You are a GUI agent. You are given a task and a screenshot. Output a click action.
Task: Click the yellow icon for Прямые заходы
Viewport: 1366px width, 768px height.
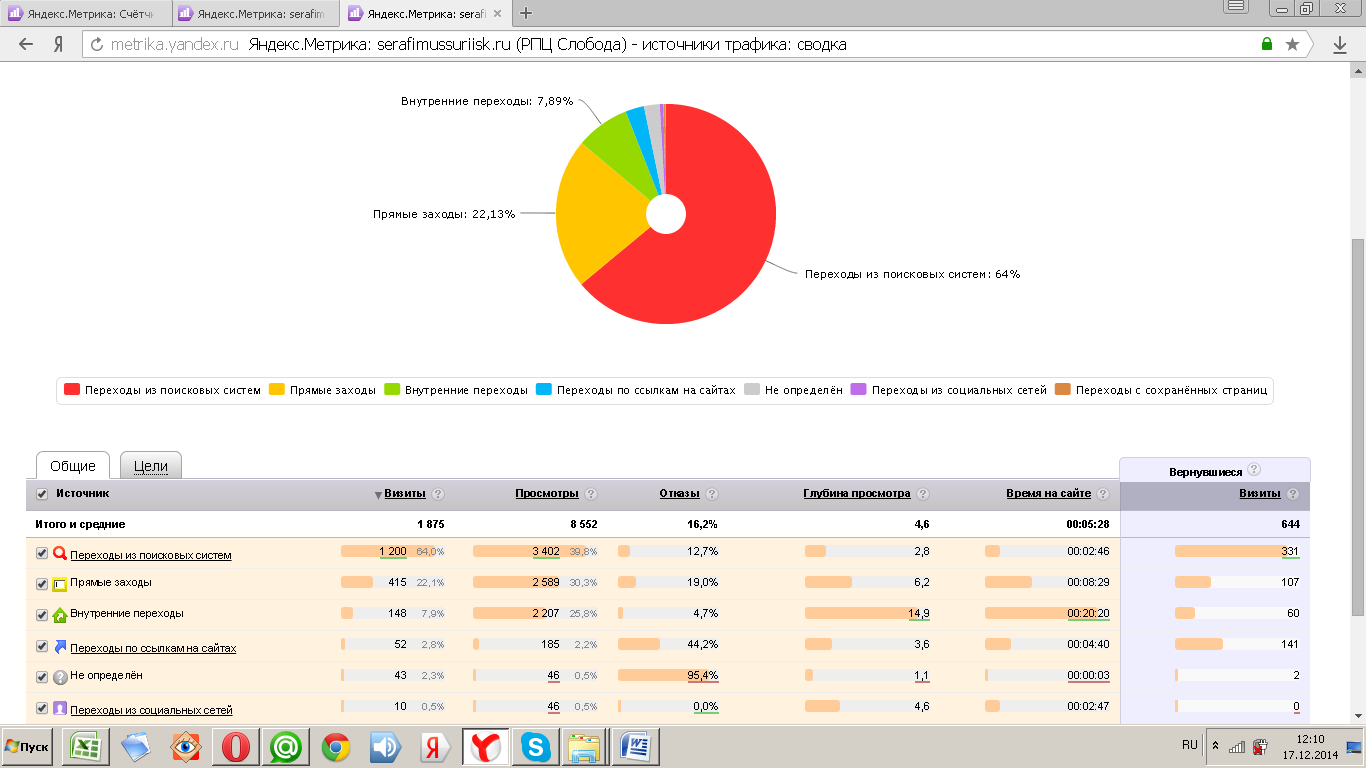click(60, 584)
